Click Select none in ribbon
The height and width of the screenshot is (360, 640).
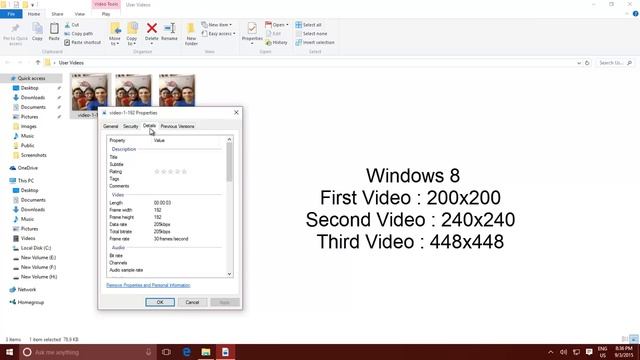(x=311, y=33)
